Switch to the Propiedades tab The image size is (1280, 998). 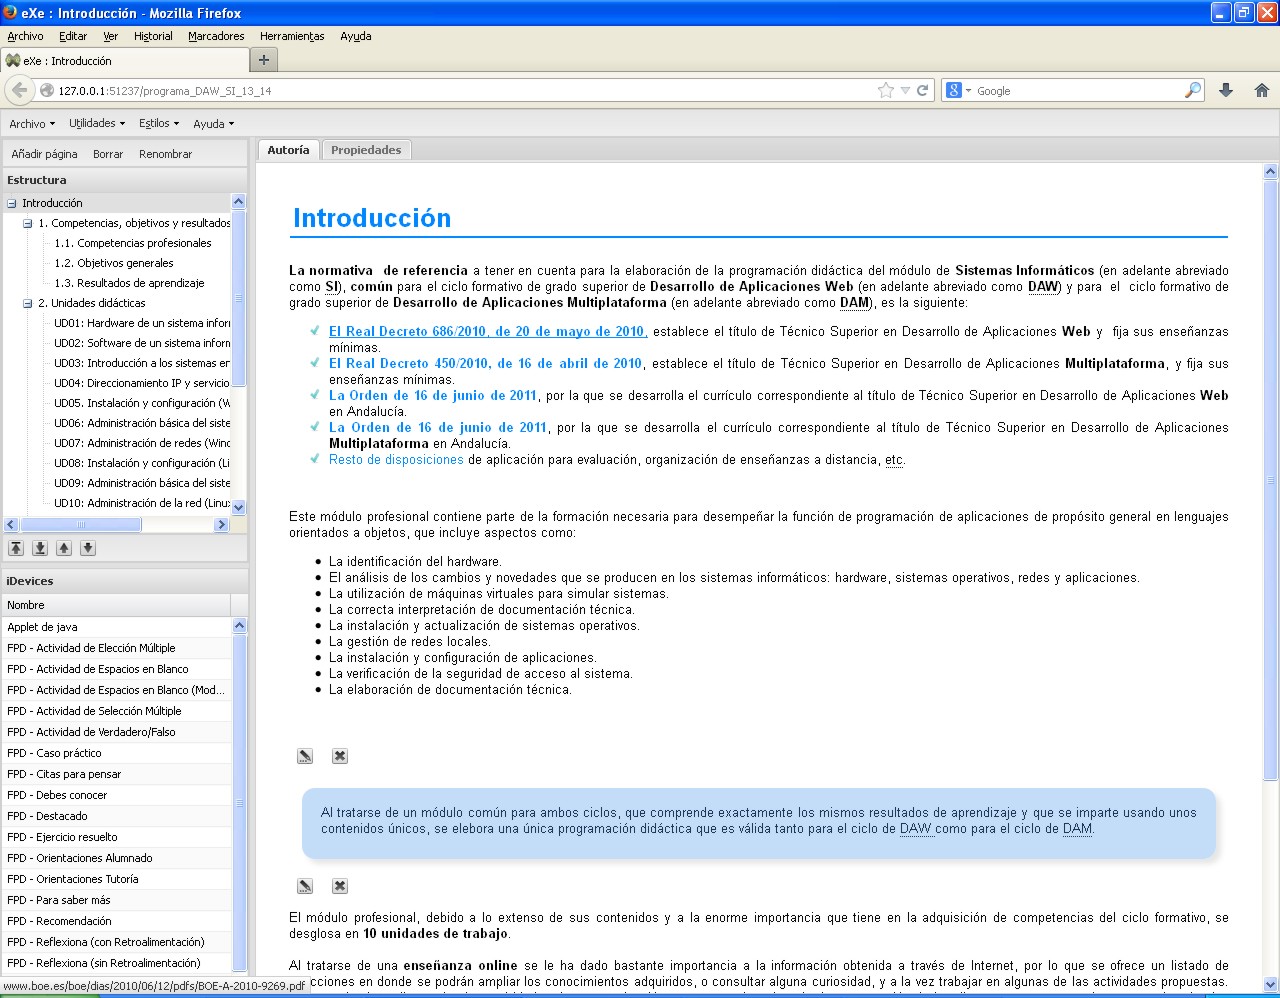point(366,150)
